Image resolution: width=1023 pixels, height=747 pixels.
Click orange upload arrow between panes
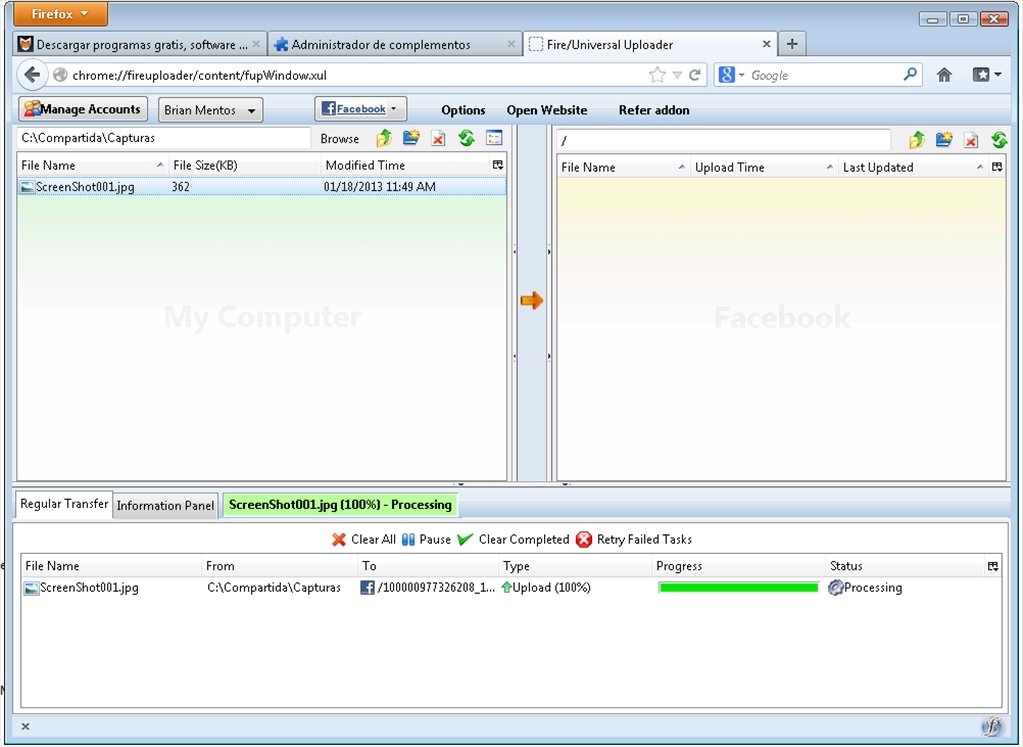[x=532, y=301]
